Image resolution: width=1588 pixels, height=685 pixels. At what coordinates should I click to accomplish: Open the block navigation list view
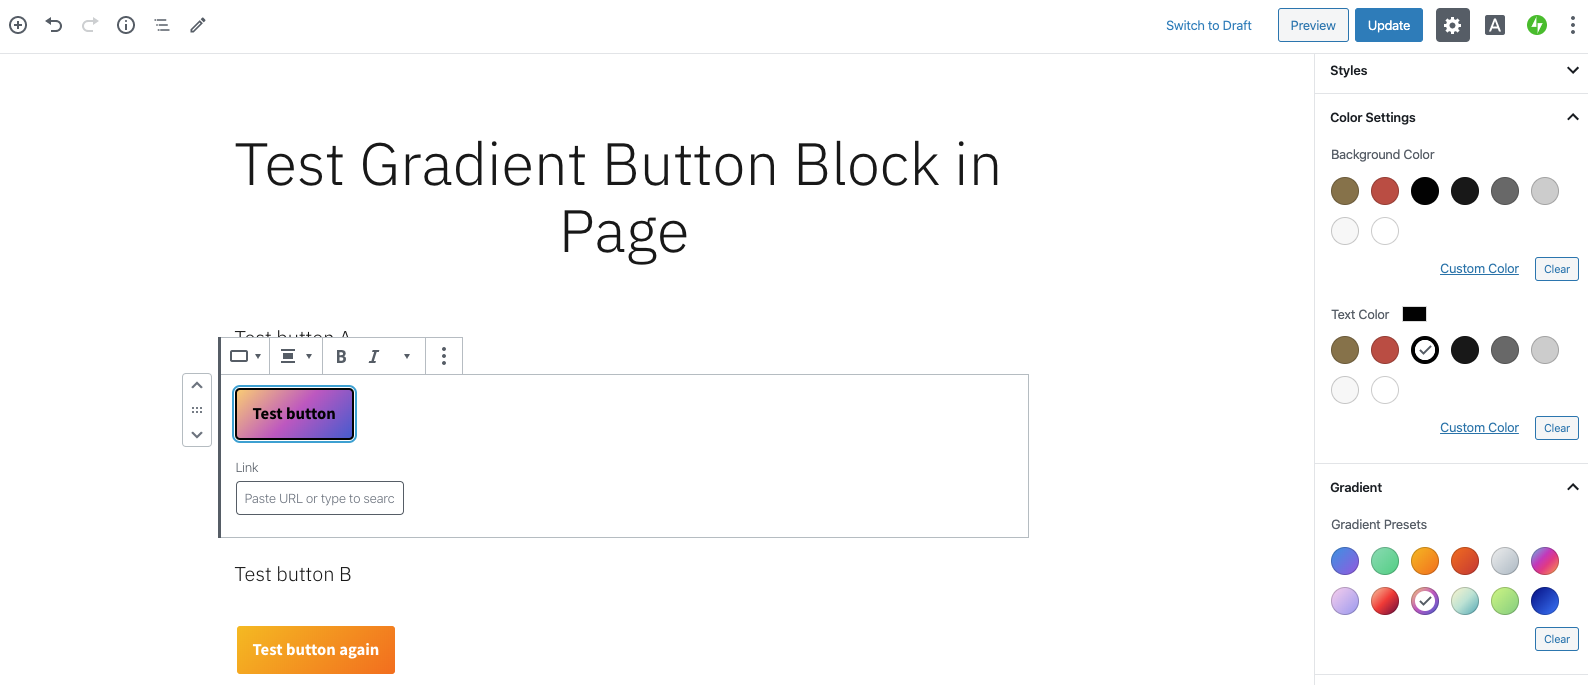point(161,25)
